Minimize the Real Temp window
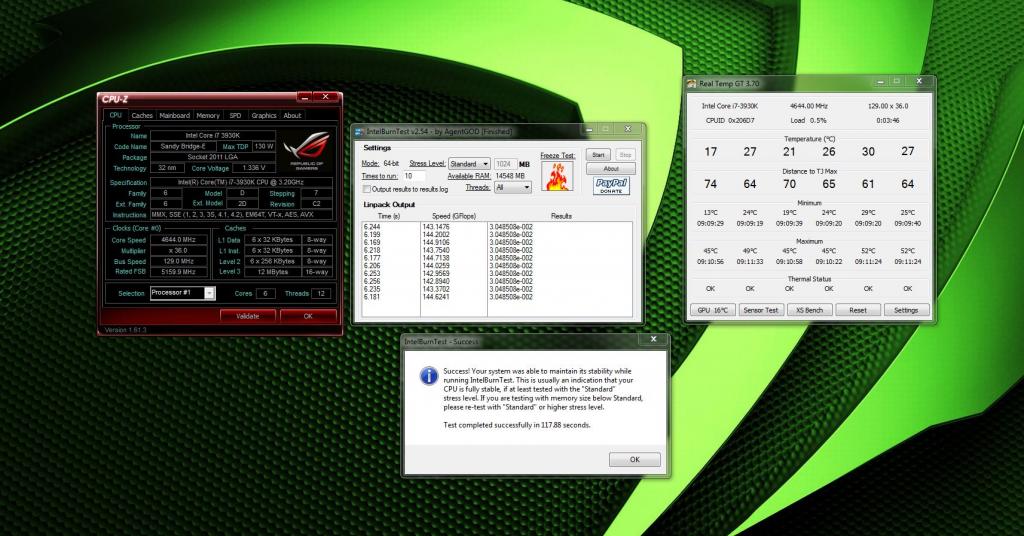1024x536 pixels. (x=880, y=82)
